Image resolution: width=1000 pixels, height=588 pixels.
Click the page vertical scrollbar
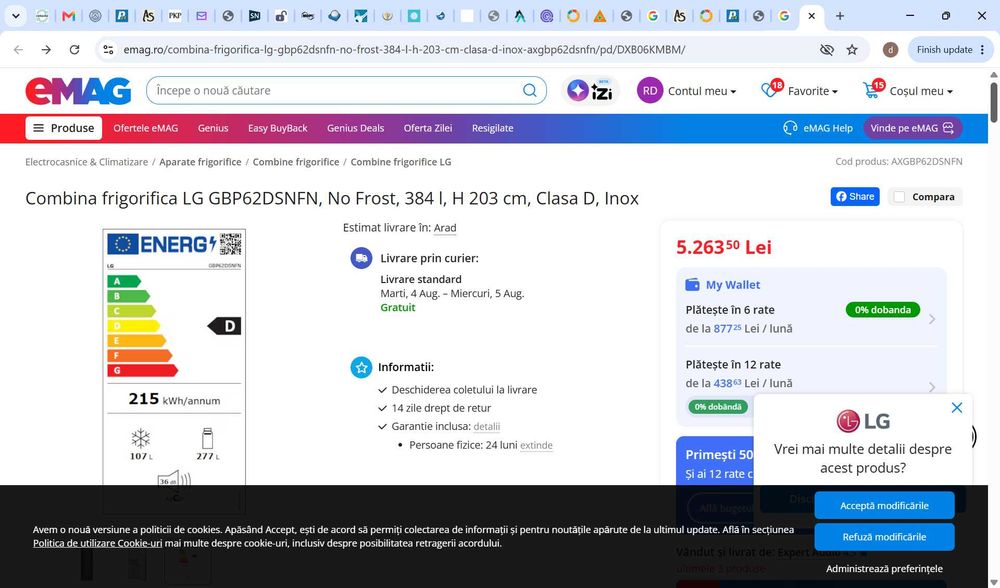pos(994,102)
